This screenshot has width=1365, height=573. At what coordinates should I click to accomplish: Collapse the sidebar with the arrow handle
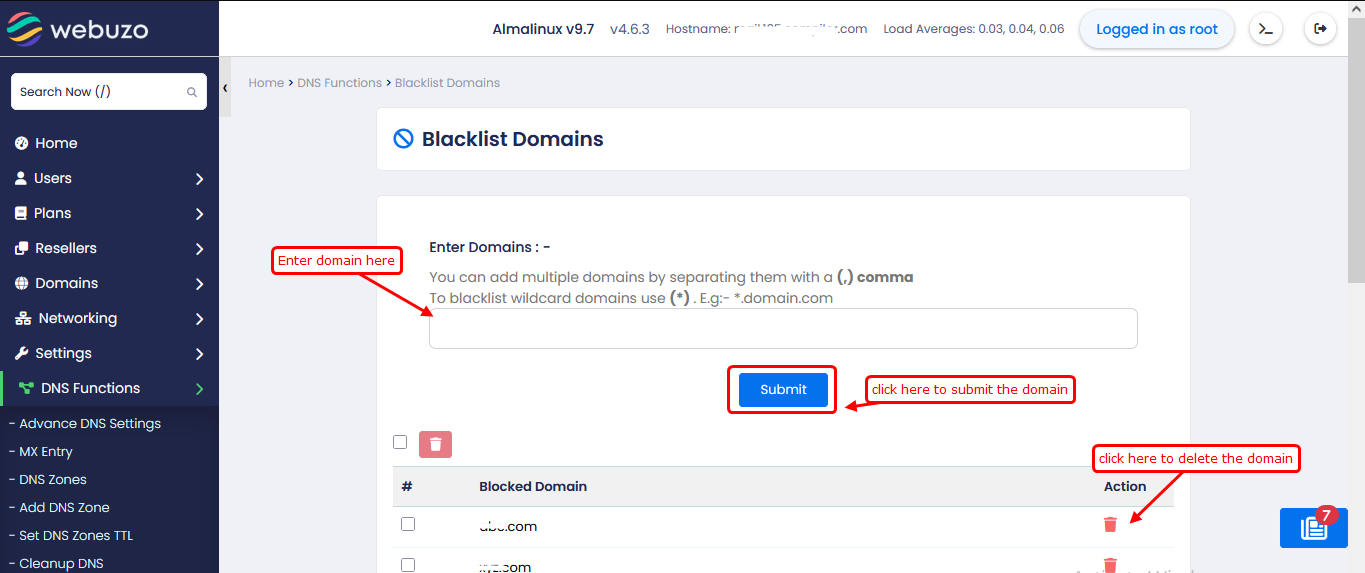coord(225,88)
